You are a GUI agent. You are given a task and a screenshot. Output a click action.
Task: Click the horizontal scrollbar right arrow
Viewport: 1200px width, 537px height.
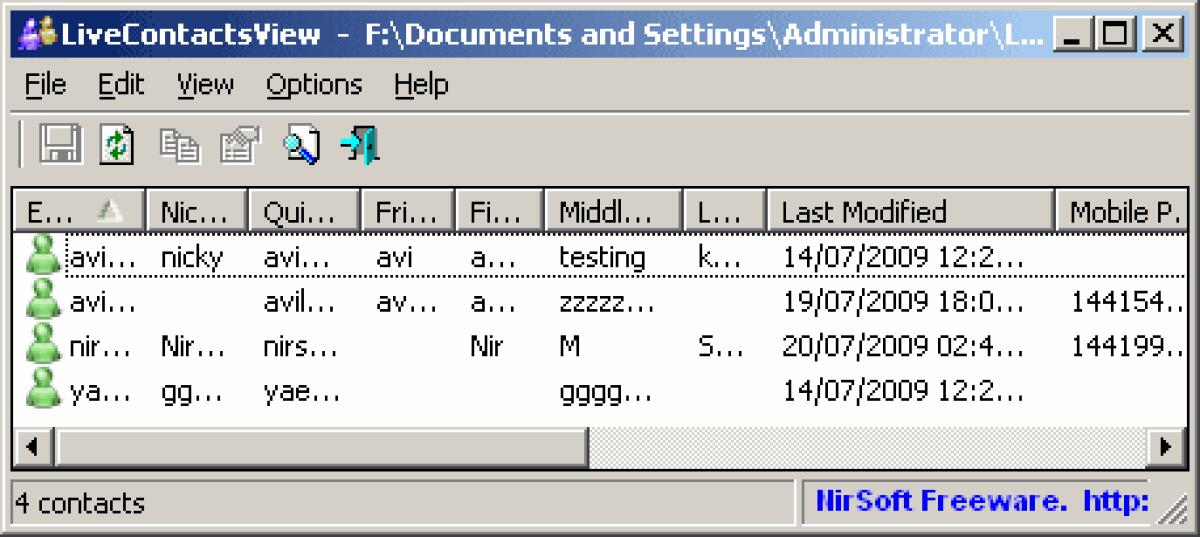(1166, 446)
